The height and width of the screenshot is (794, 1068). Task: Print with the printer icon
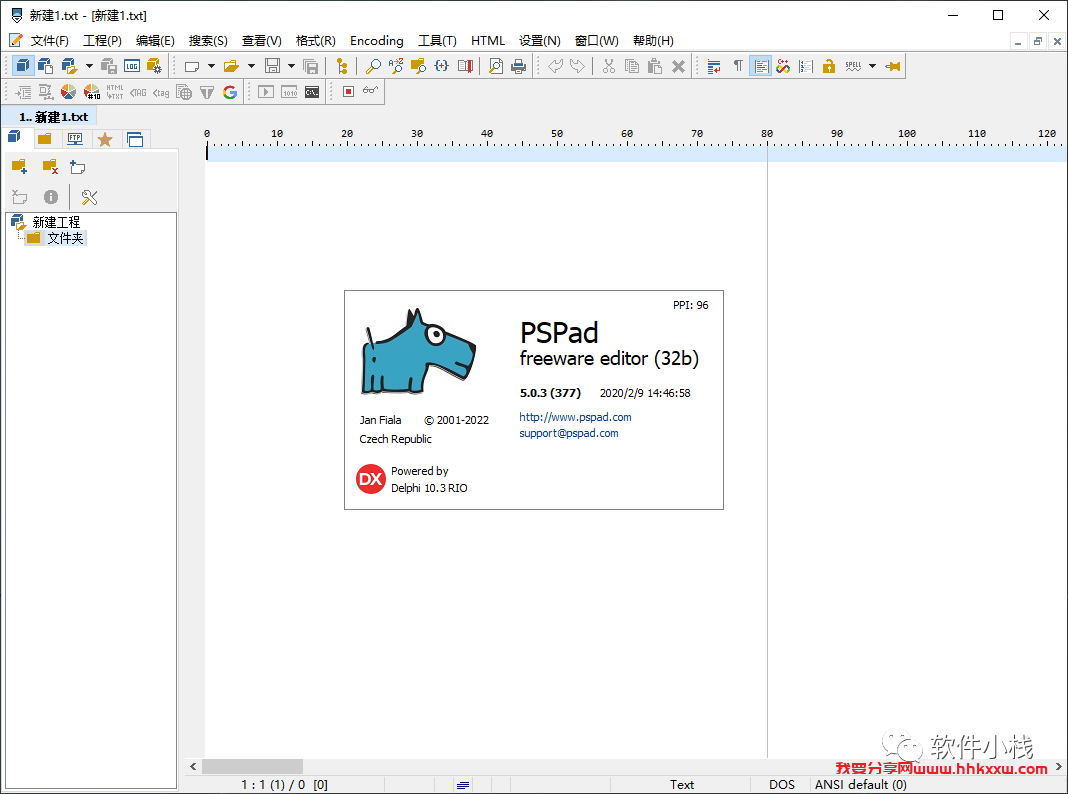pos(519,66)
